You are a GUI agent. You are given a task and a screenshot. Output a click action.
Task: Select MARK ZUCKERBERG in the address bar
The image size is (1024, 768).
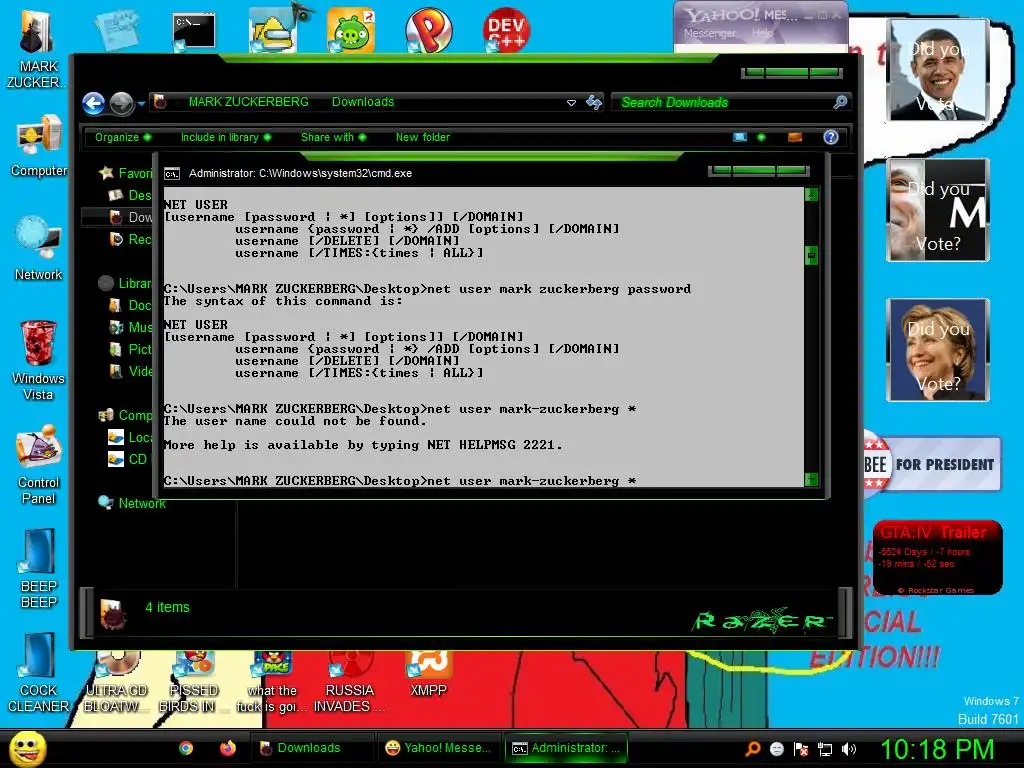pos(248,102)
